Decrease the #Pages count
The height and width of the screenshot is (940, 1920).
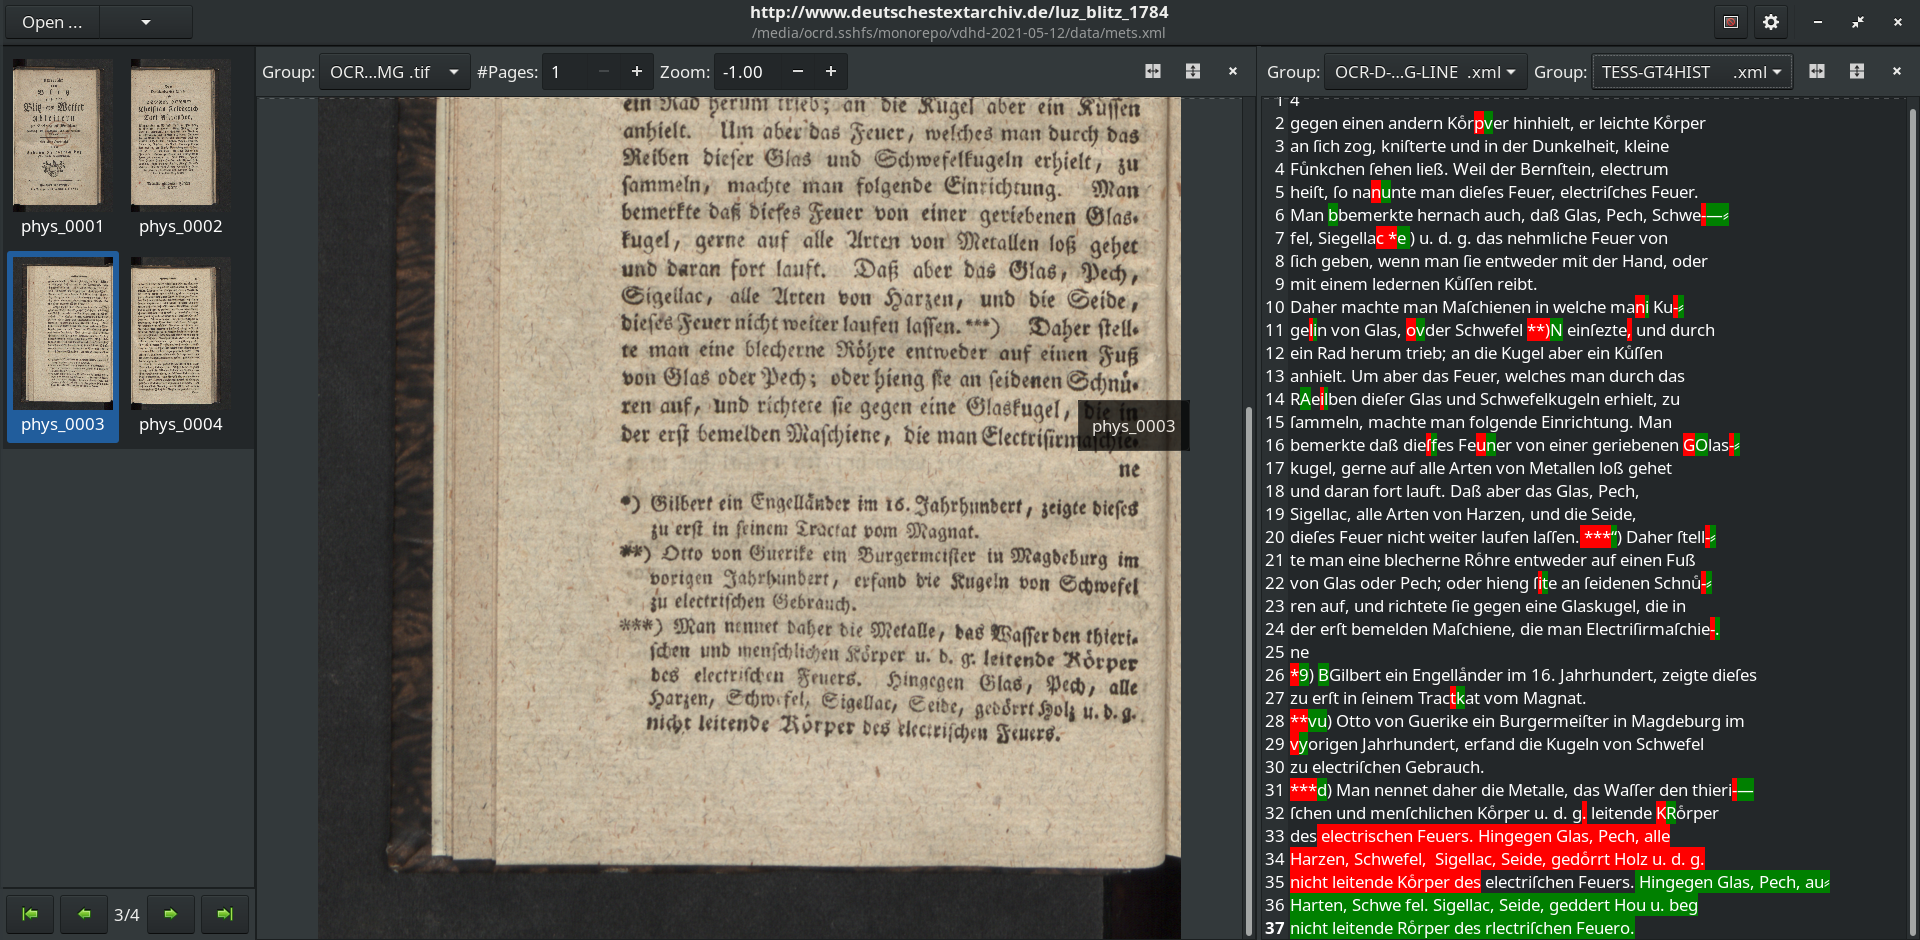pyautogui.click(x=603, y=72)
